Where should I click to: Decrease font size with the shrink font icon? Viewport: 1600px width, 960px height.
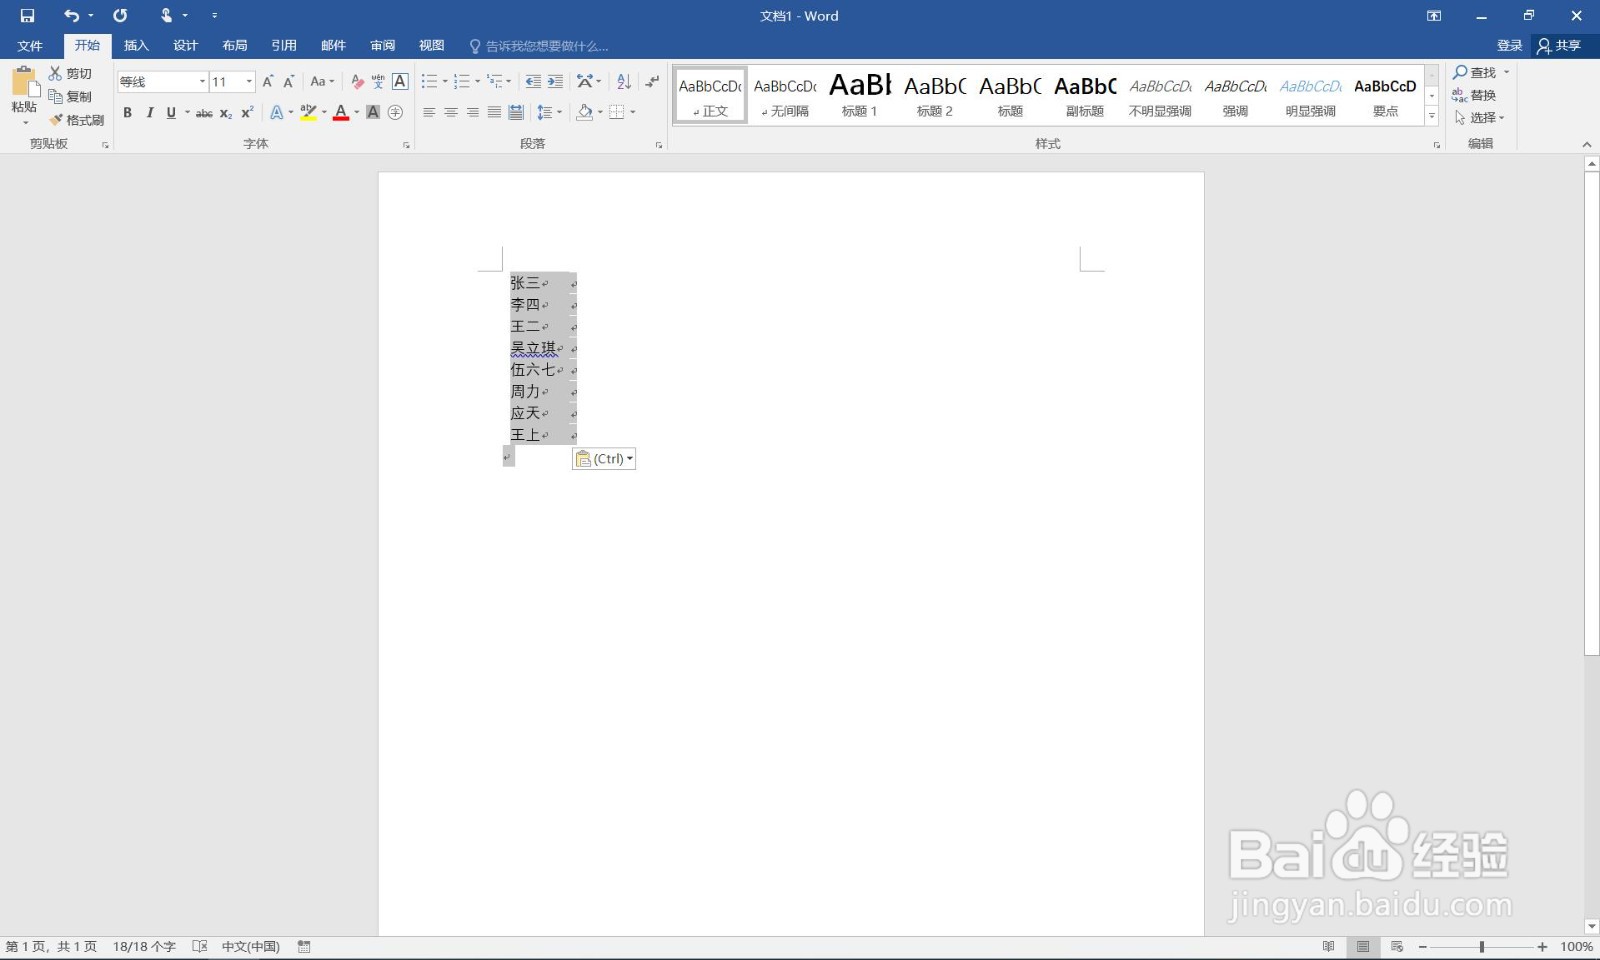tap(288, 82)
